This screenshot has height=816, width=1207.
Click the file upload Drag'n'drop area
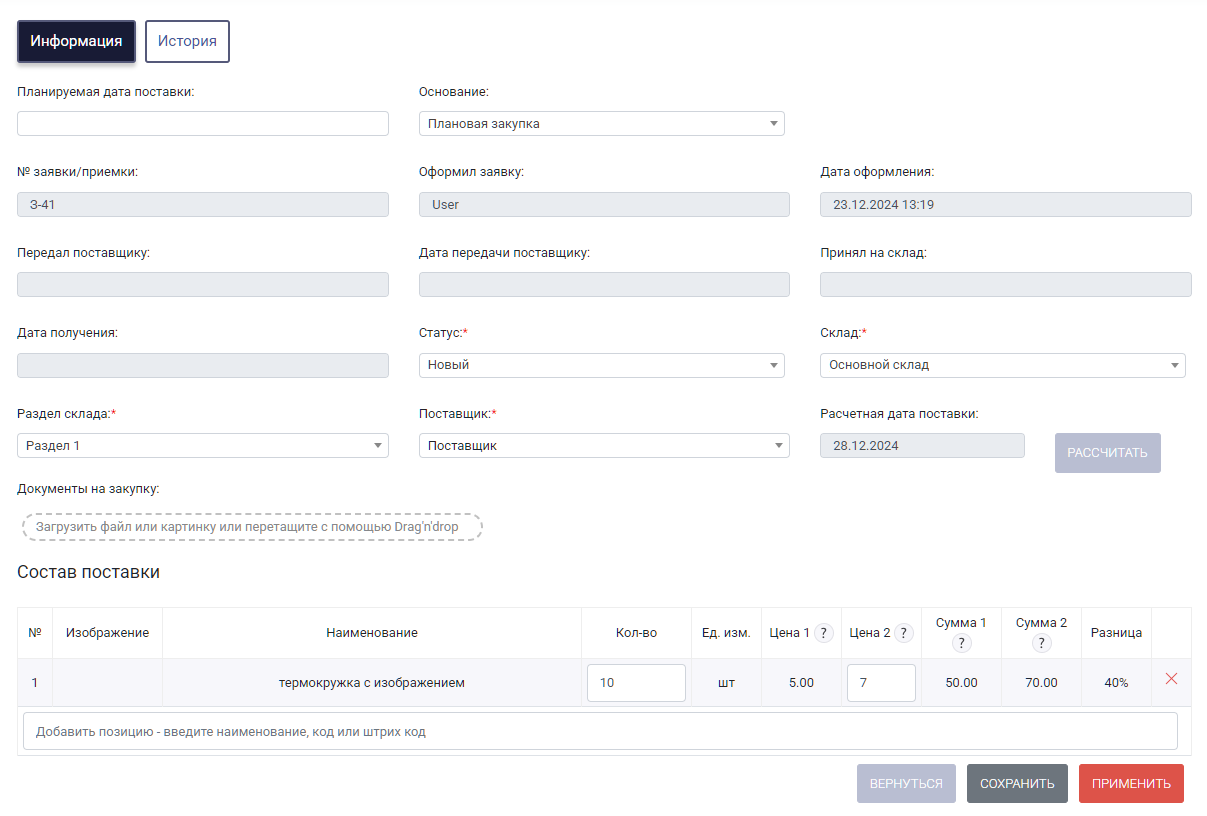[x=252, y=526]
